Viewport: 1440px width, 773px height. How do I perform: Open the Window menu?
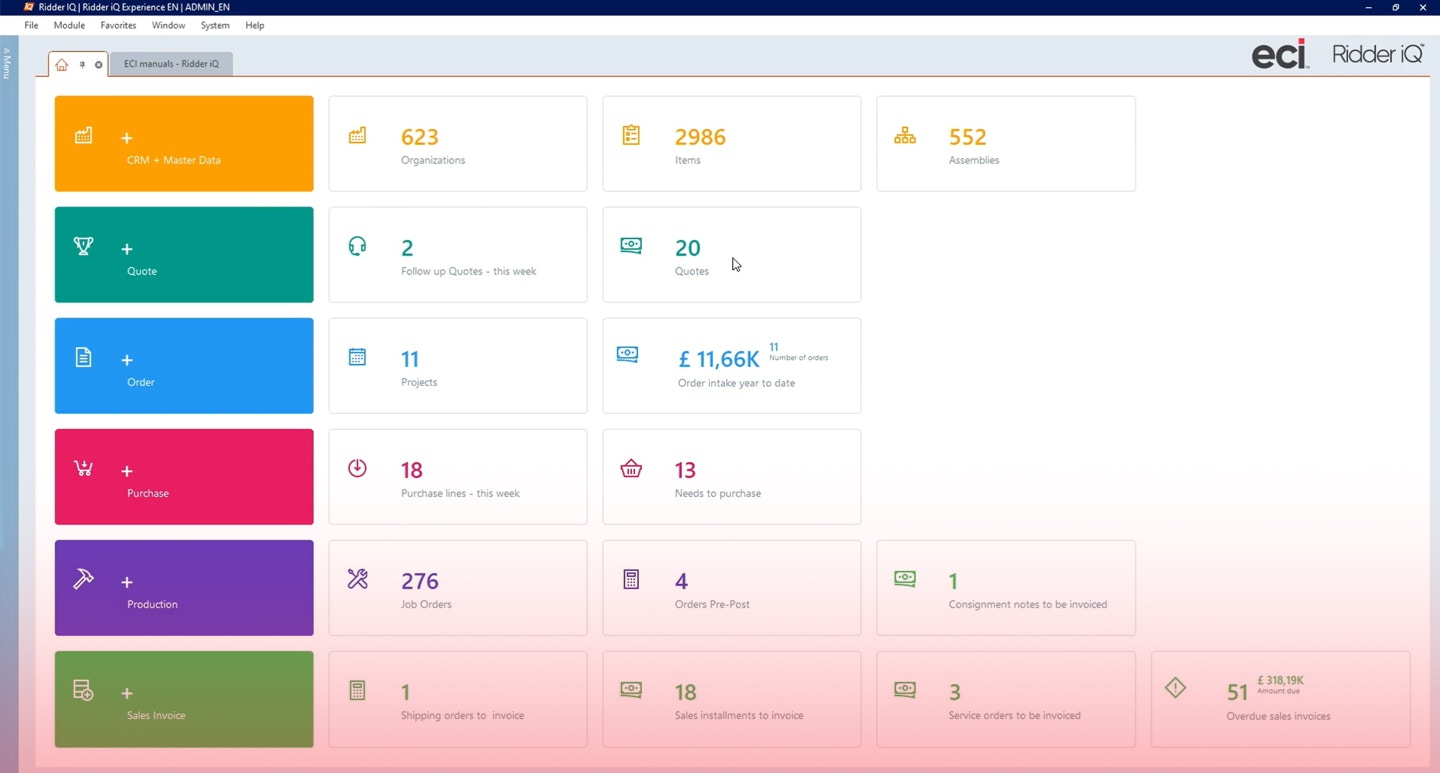pyautogui.click(x=168, y=25)
